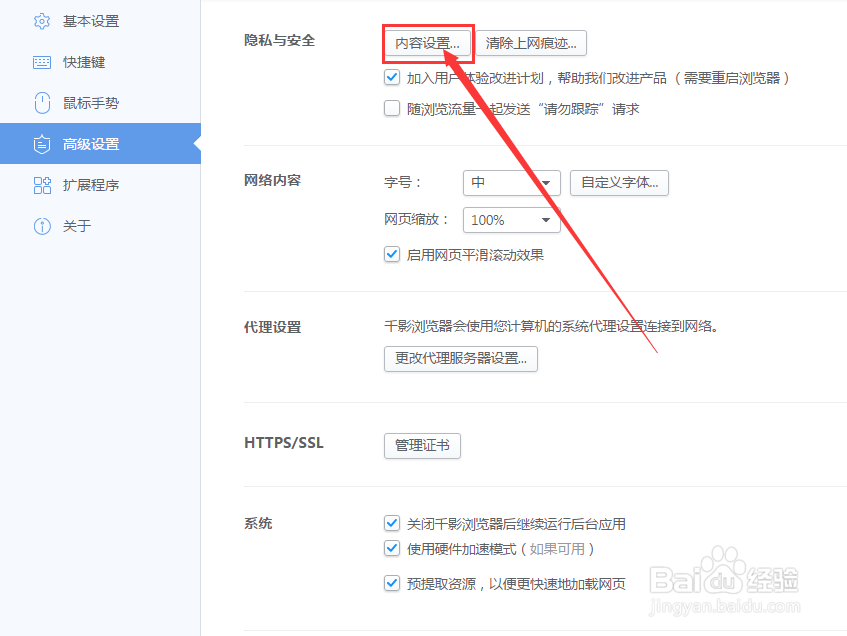Expand the 网页缩放 100% dropdown
Screen dimensions: 847x636
tap(511, 220)
